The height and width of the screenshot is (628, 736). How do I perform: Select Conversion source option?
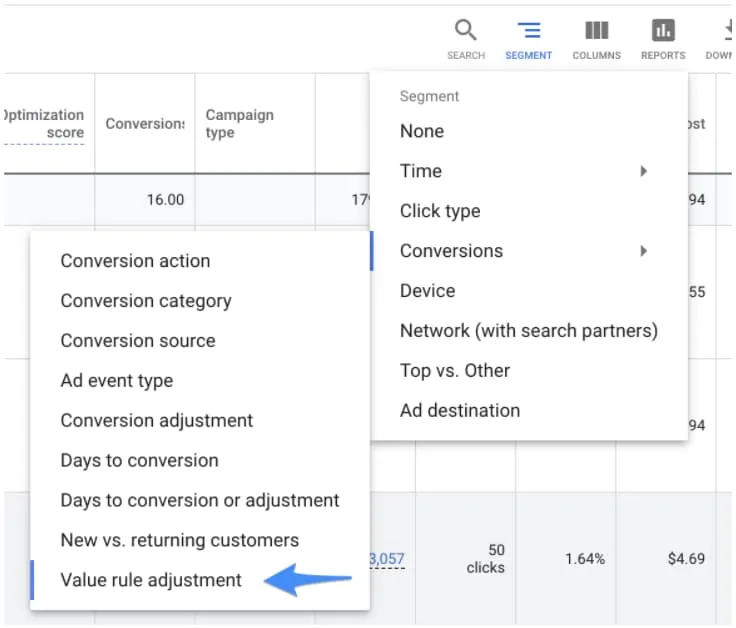click(x=138, y=341)
